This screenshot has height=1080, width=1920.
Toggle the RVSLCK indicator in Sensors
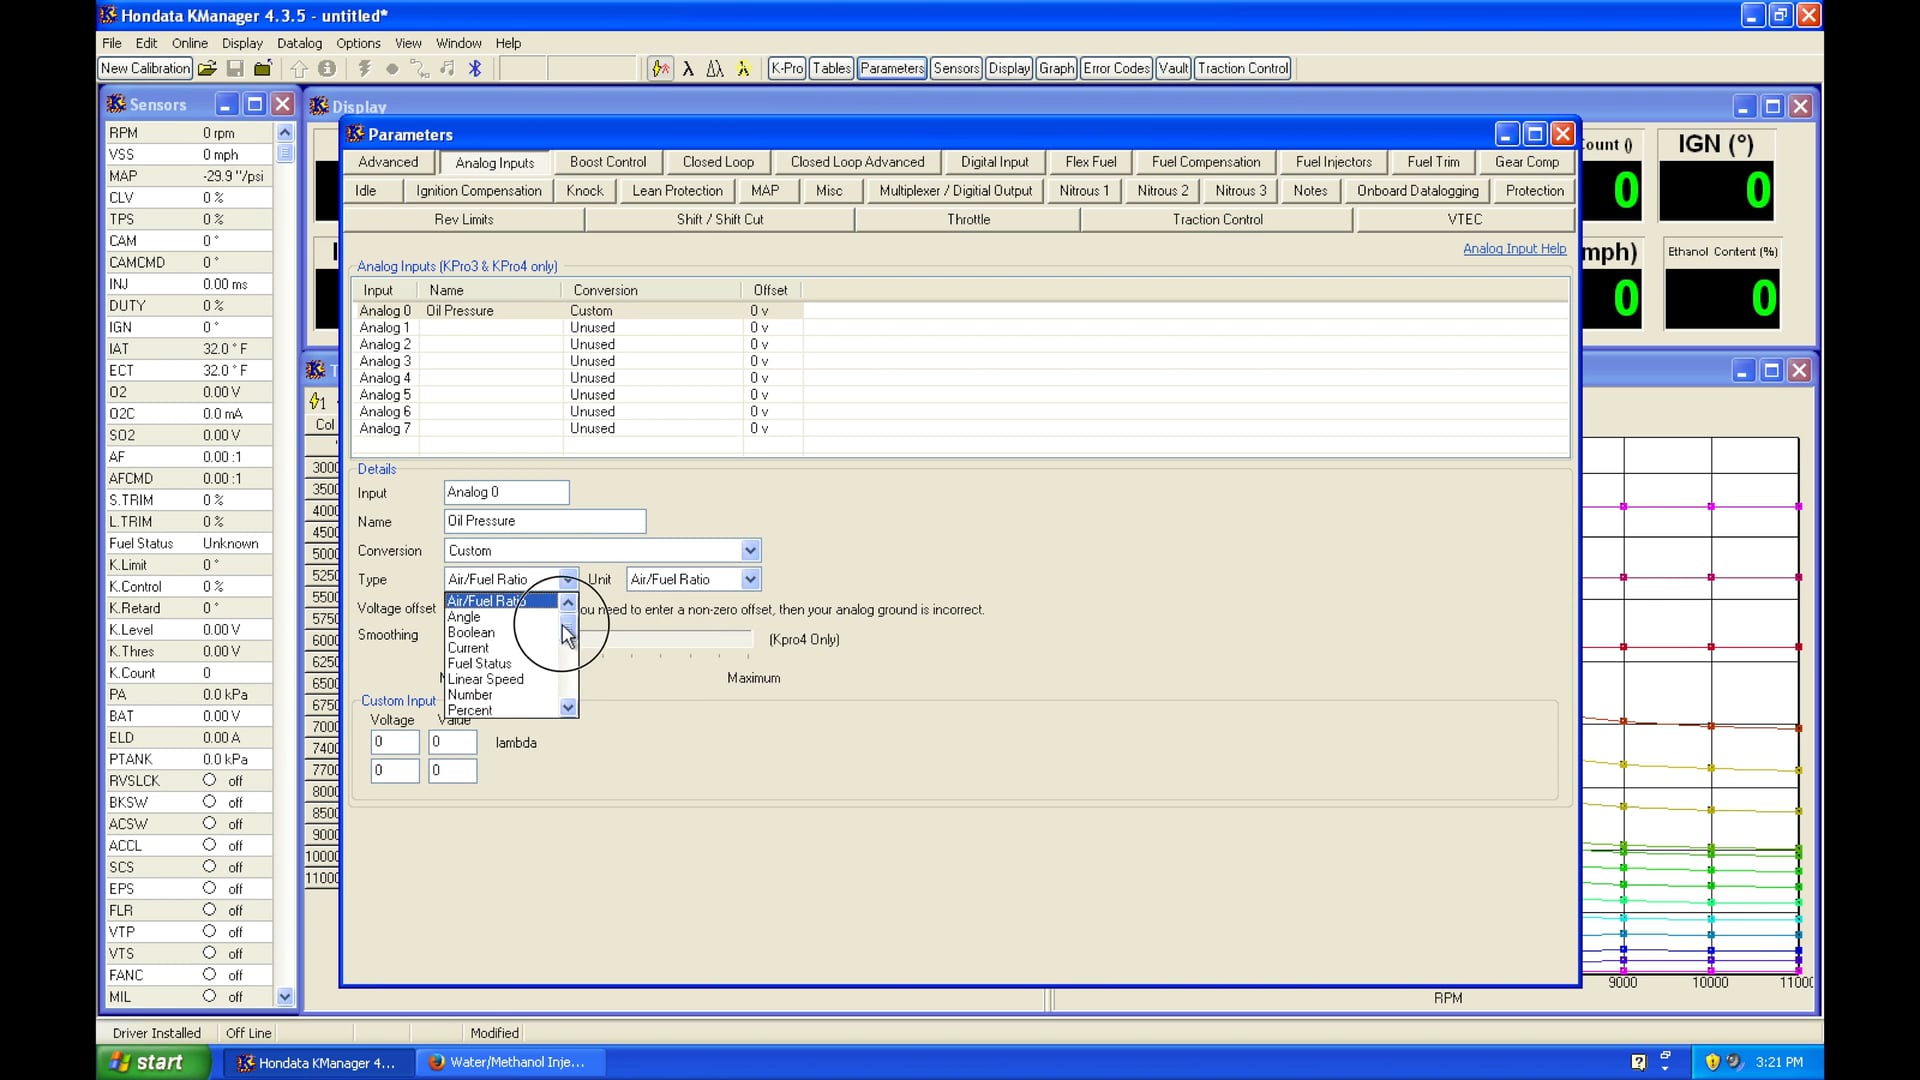(x=210, y=781)
